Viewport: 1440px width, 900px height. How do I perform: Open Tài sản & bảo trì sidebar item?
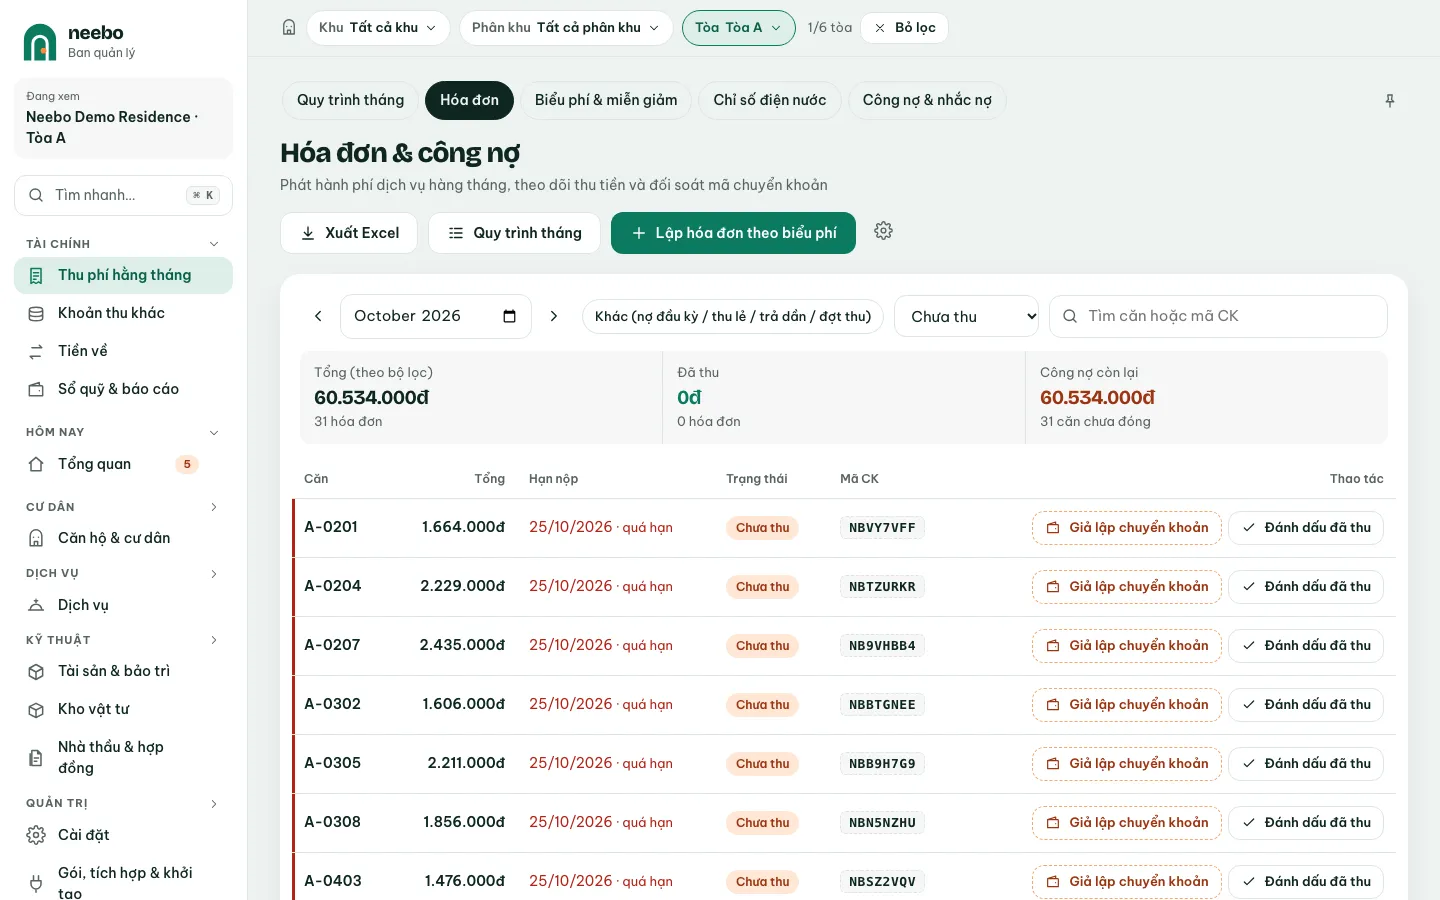point(123,671)
